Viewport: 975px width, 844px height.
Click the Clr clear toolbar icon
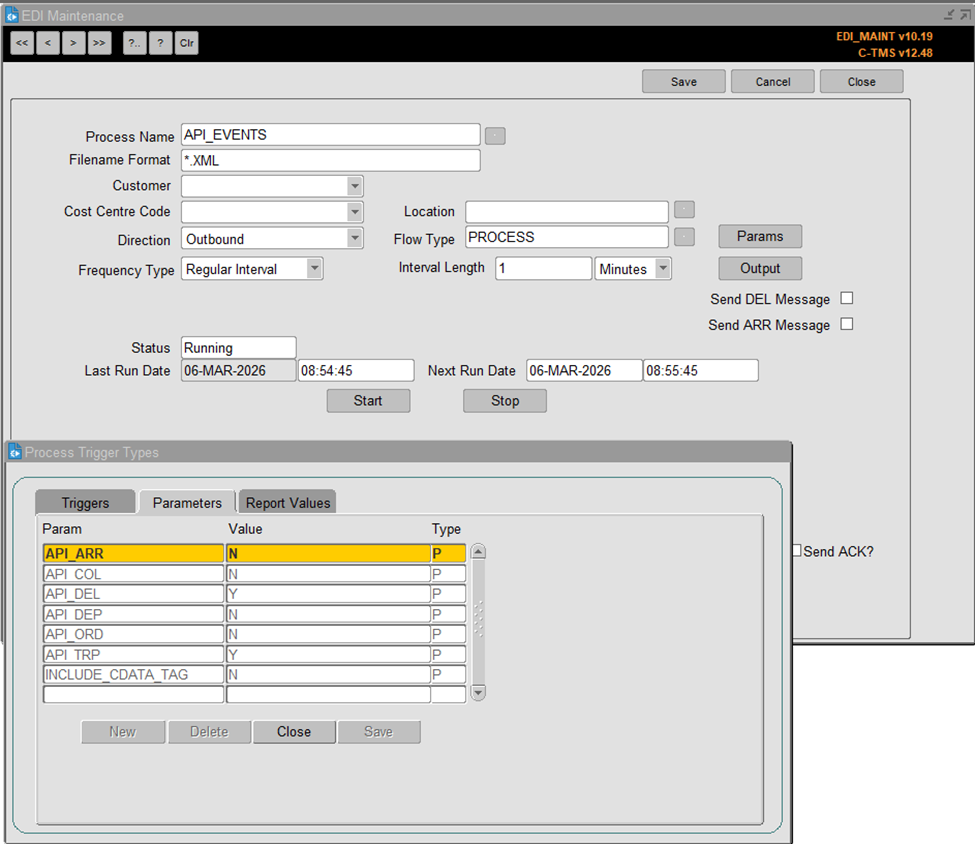coord(186,42)
